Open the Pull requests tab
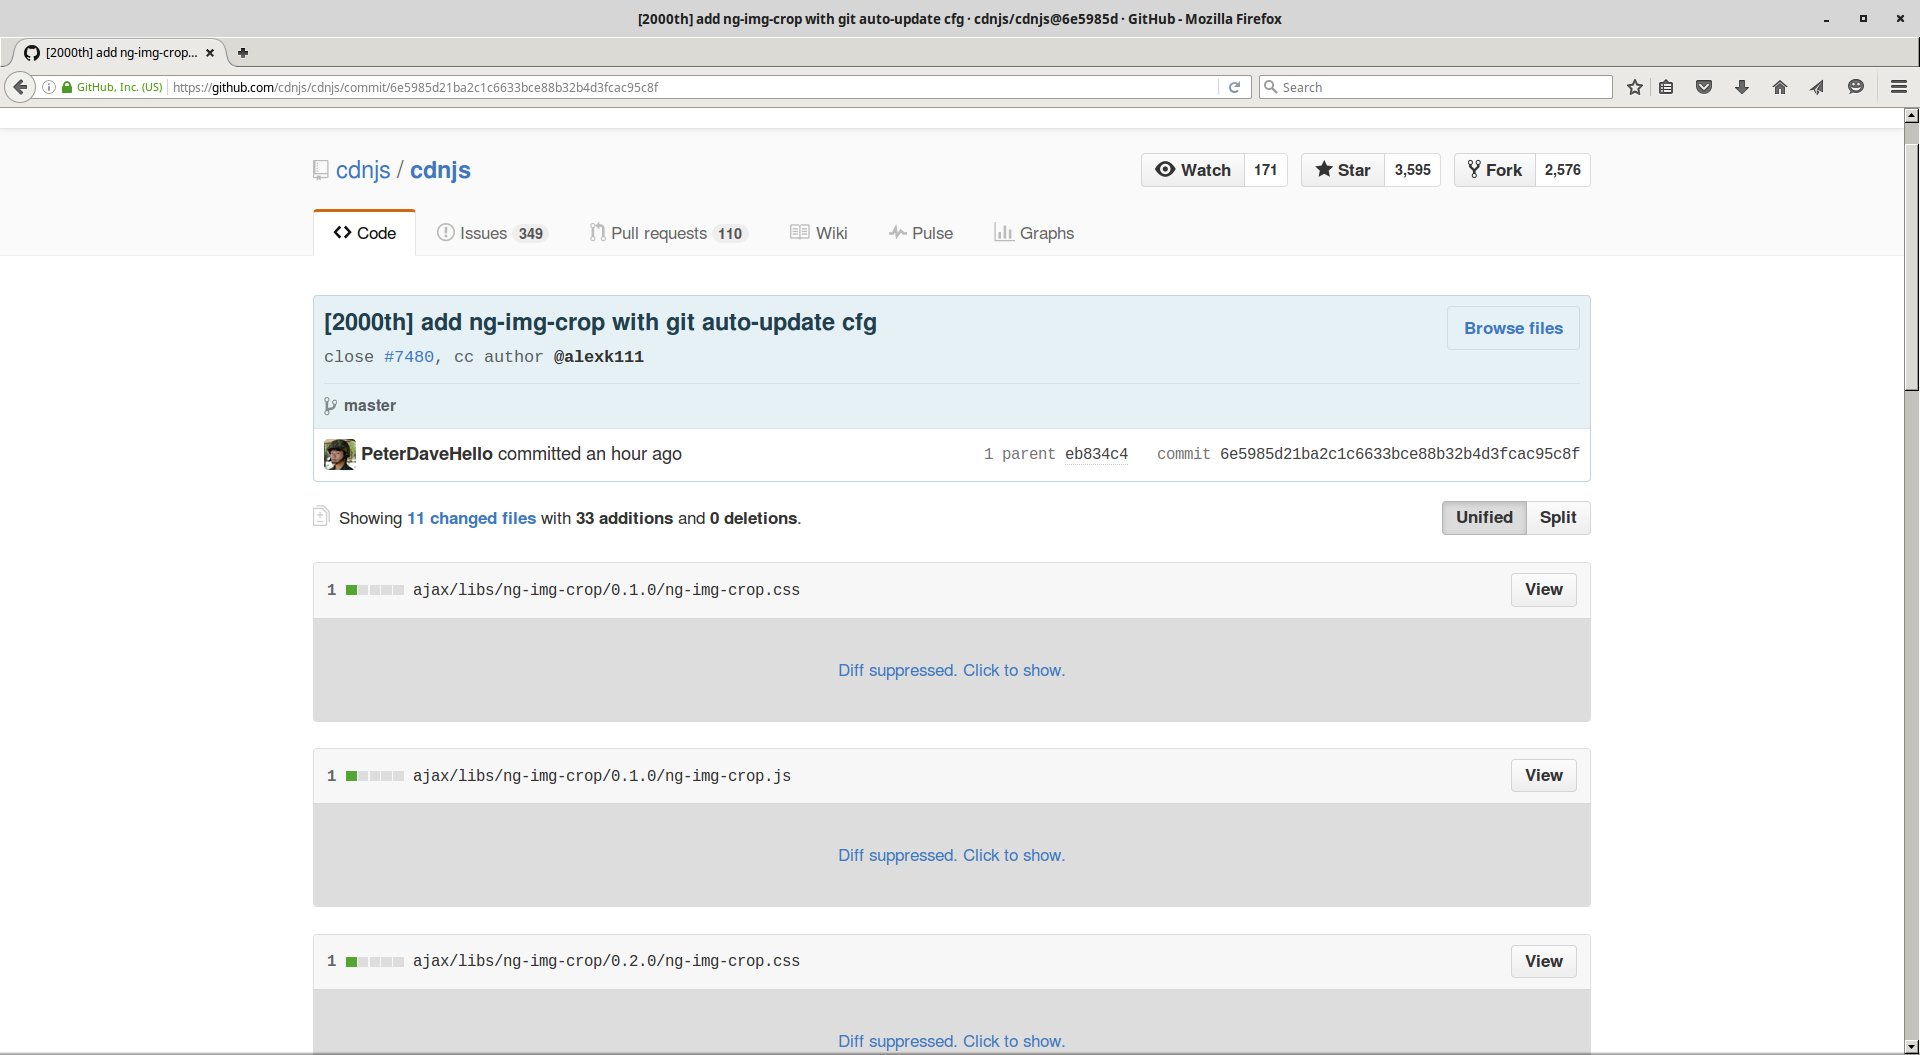 668,233
